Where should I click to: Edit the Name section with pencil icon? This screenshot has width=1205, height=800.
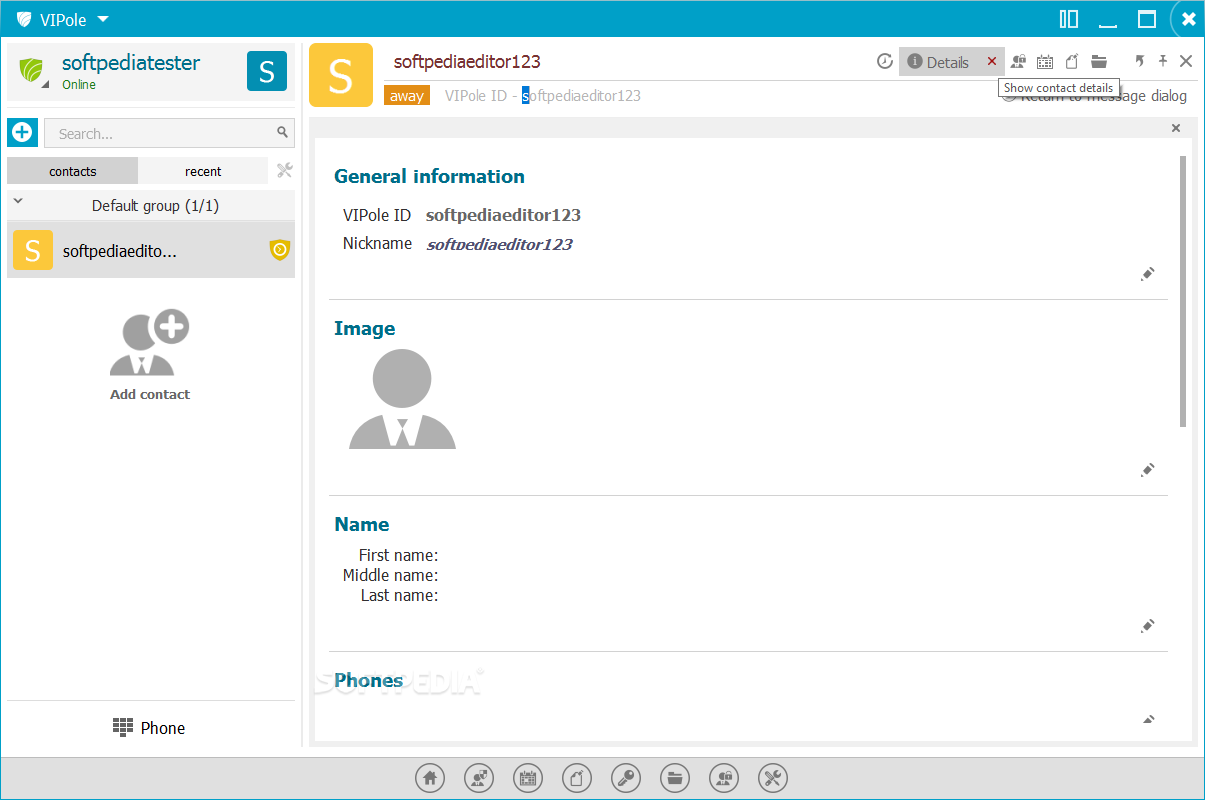point(1148,626)
